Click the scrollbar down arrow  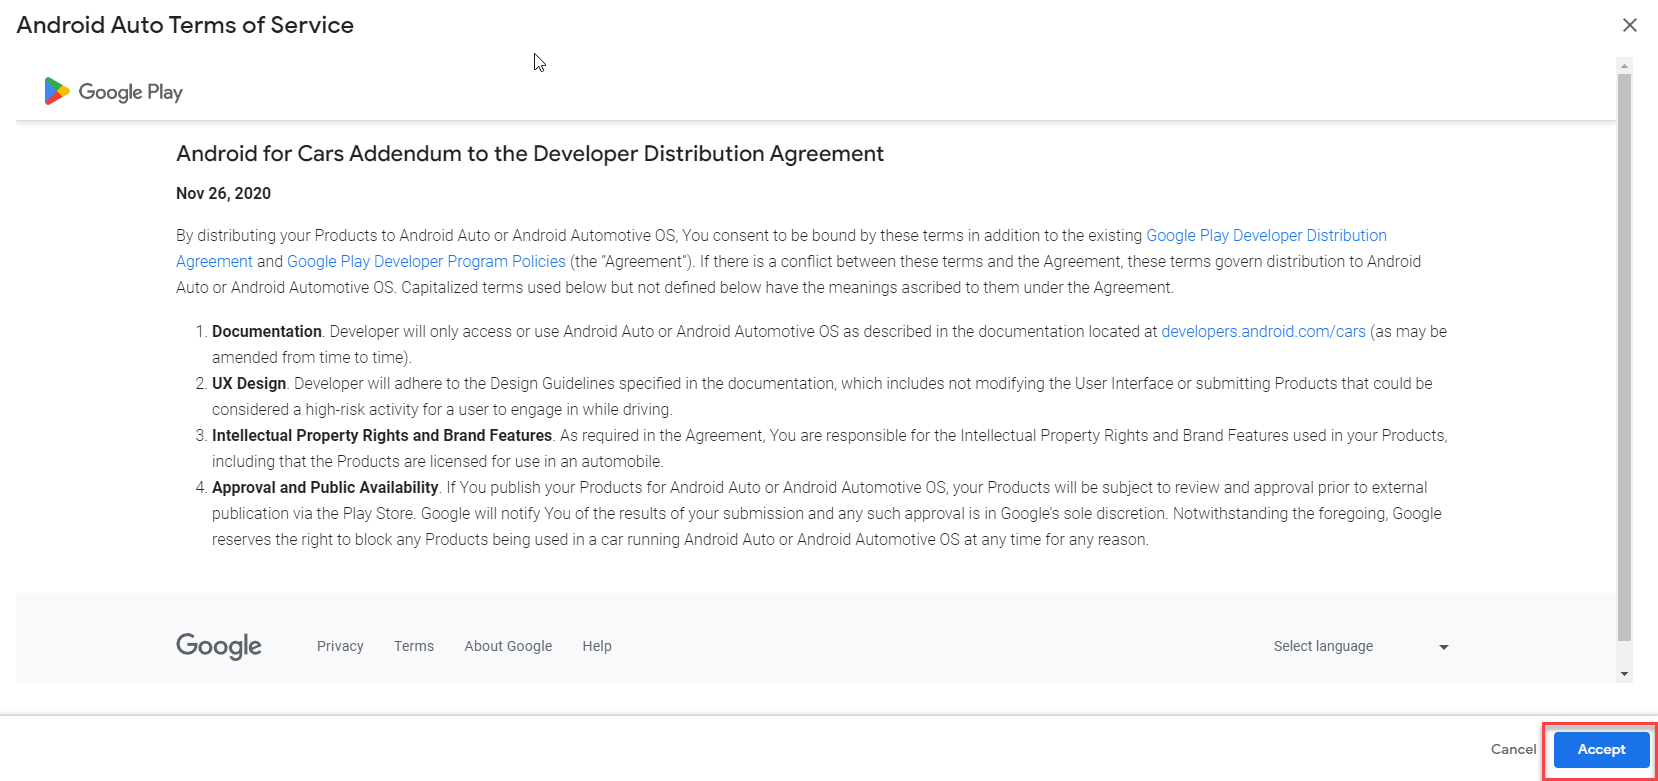[x=1624, y=673]
